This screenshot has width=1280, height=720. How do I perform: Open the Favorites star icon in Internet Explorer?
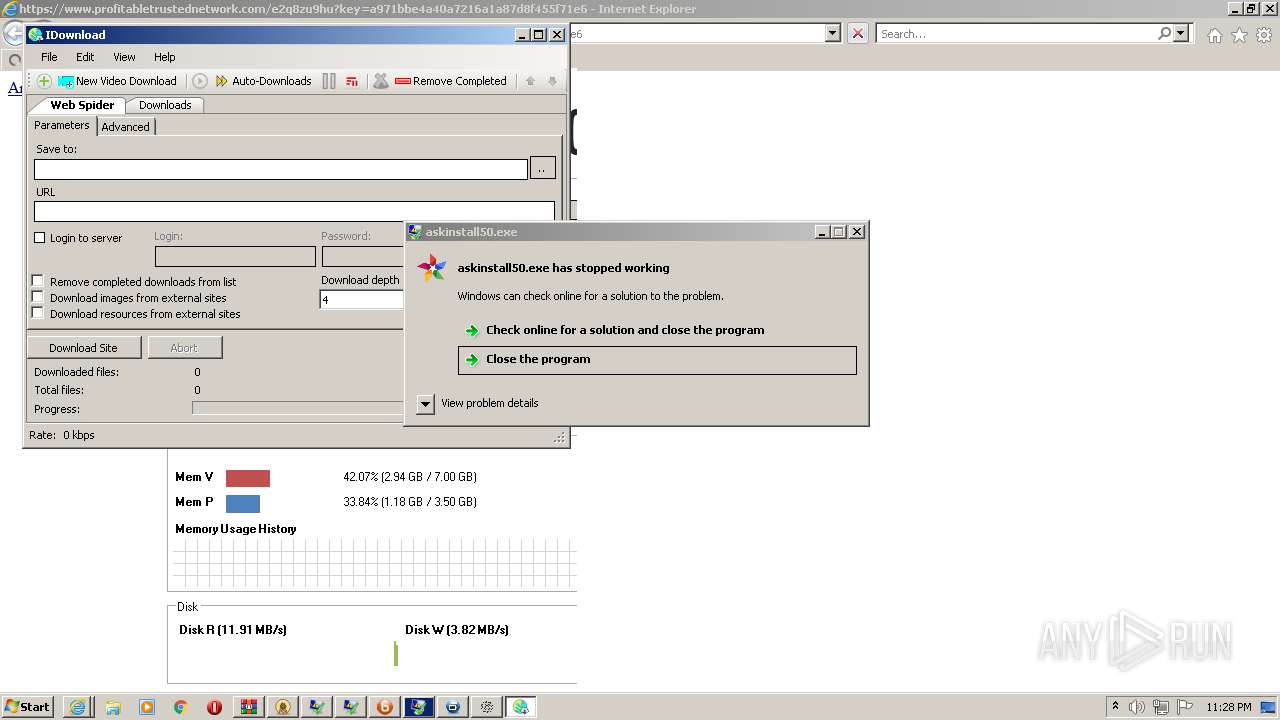point(1239,35)
